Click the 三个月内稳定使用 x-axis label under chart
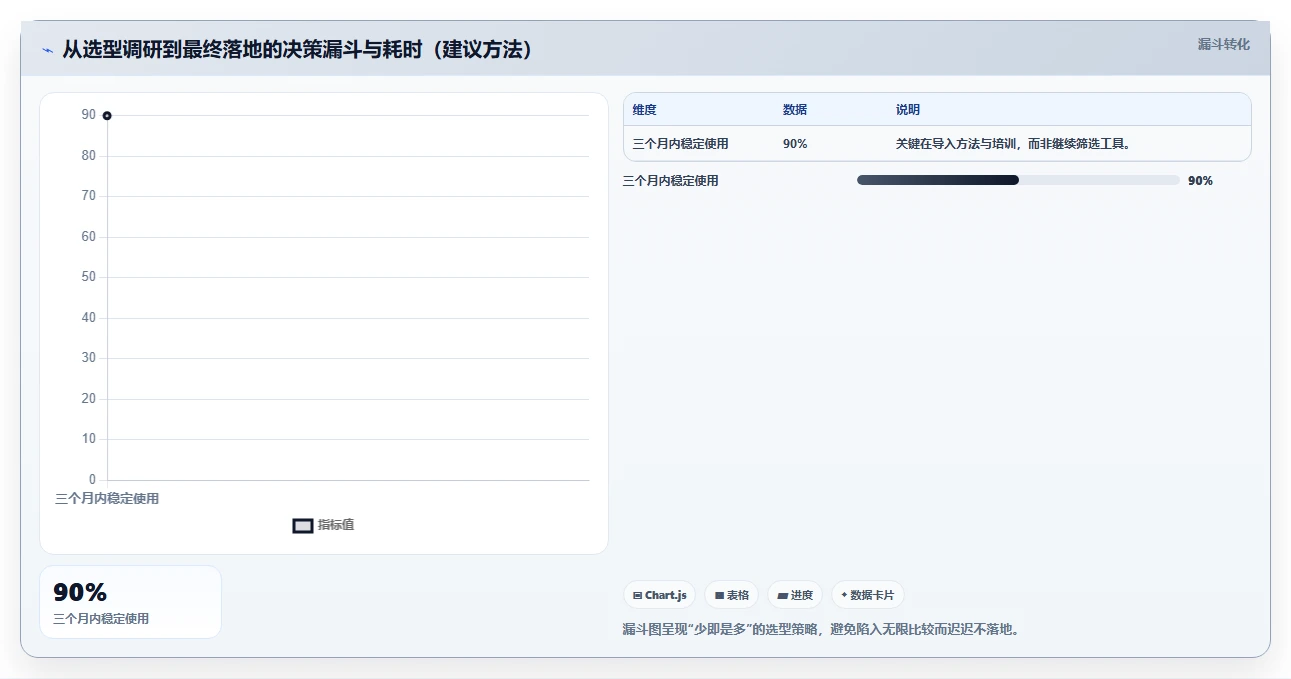Viewport: 1291px width, 679px height. tap(107, 498)
